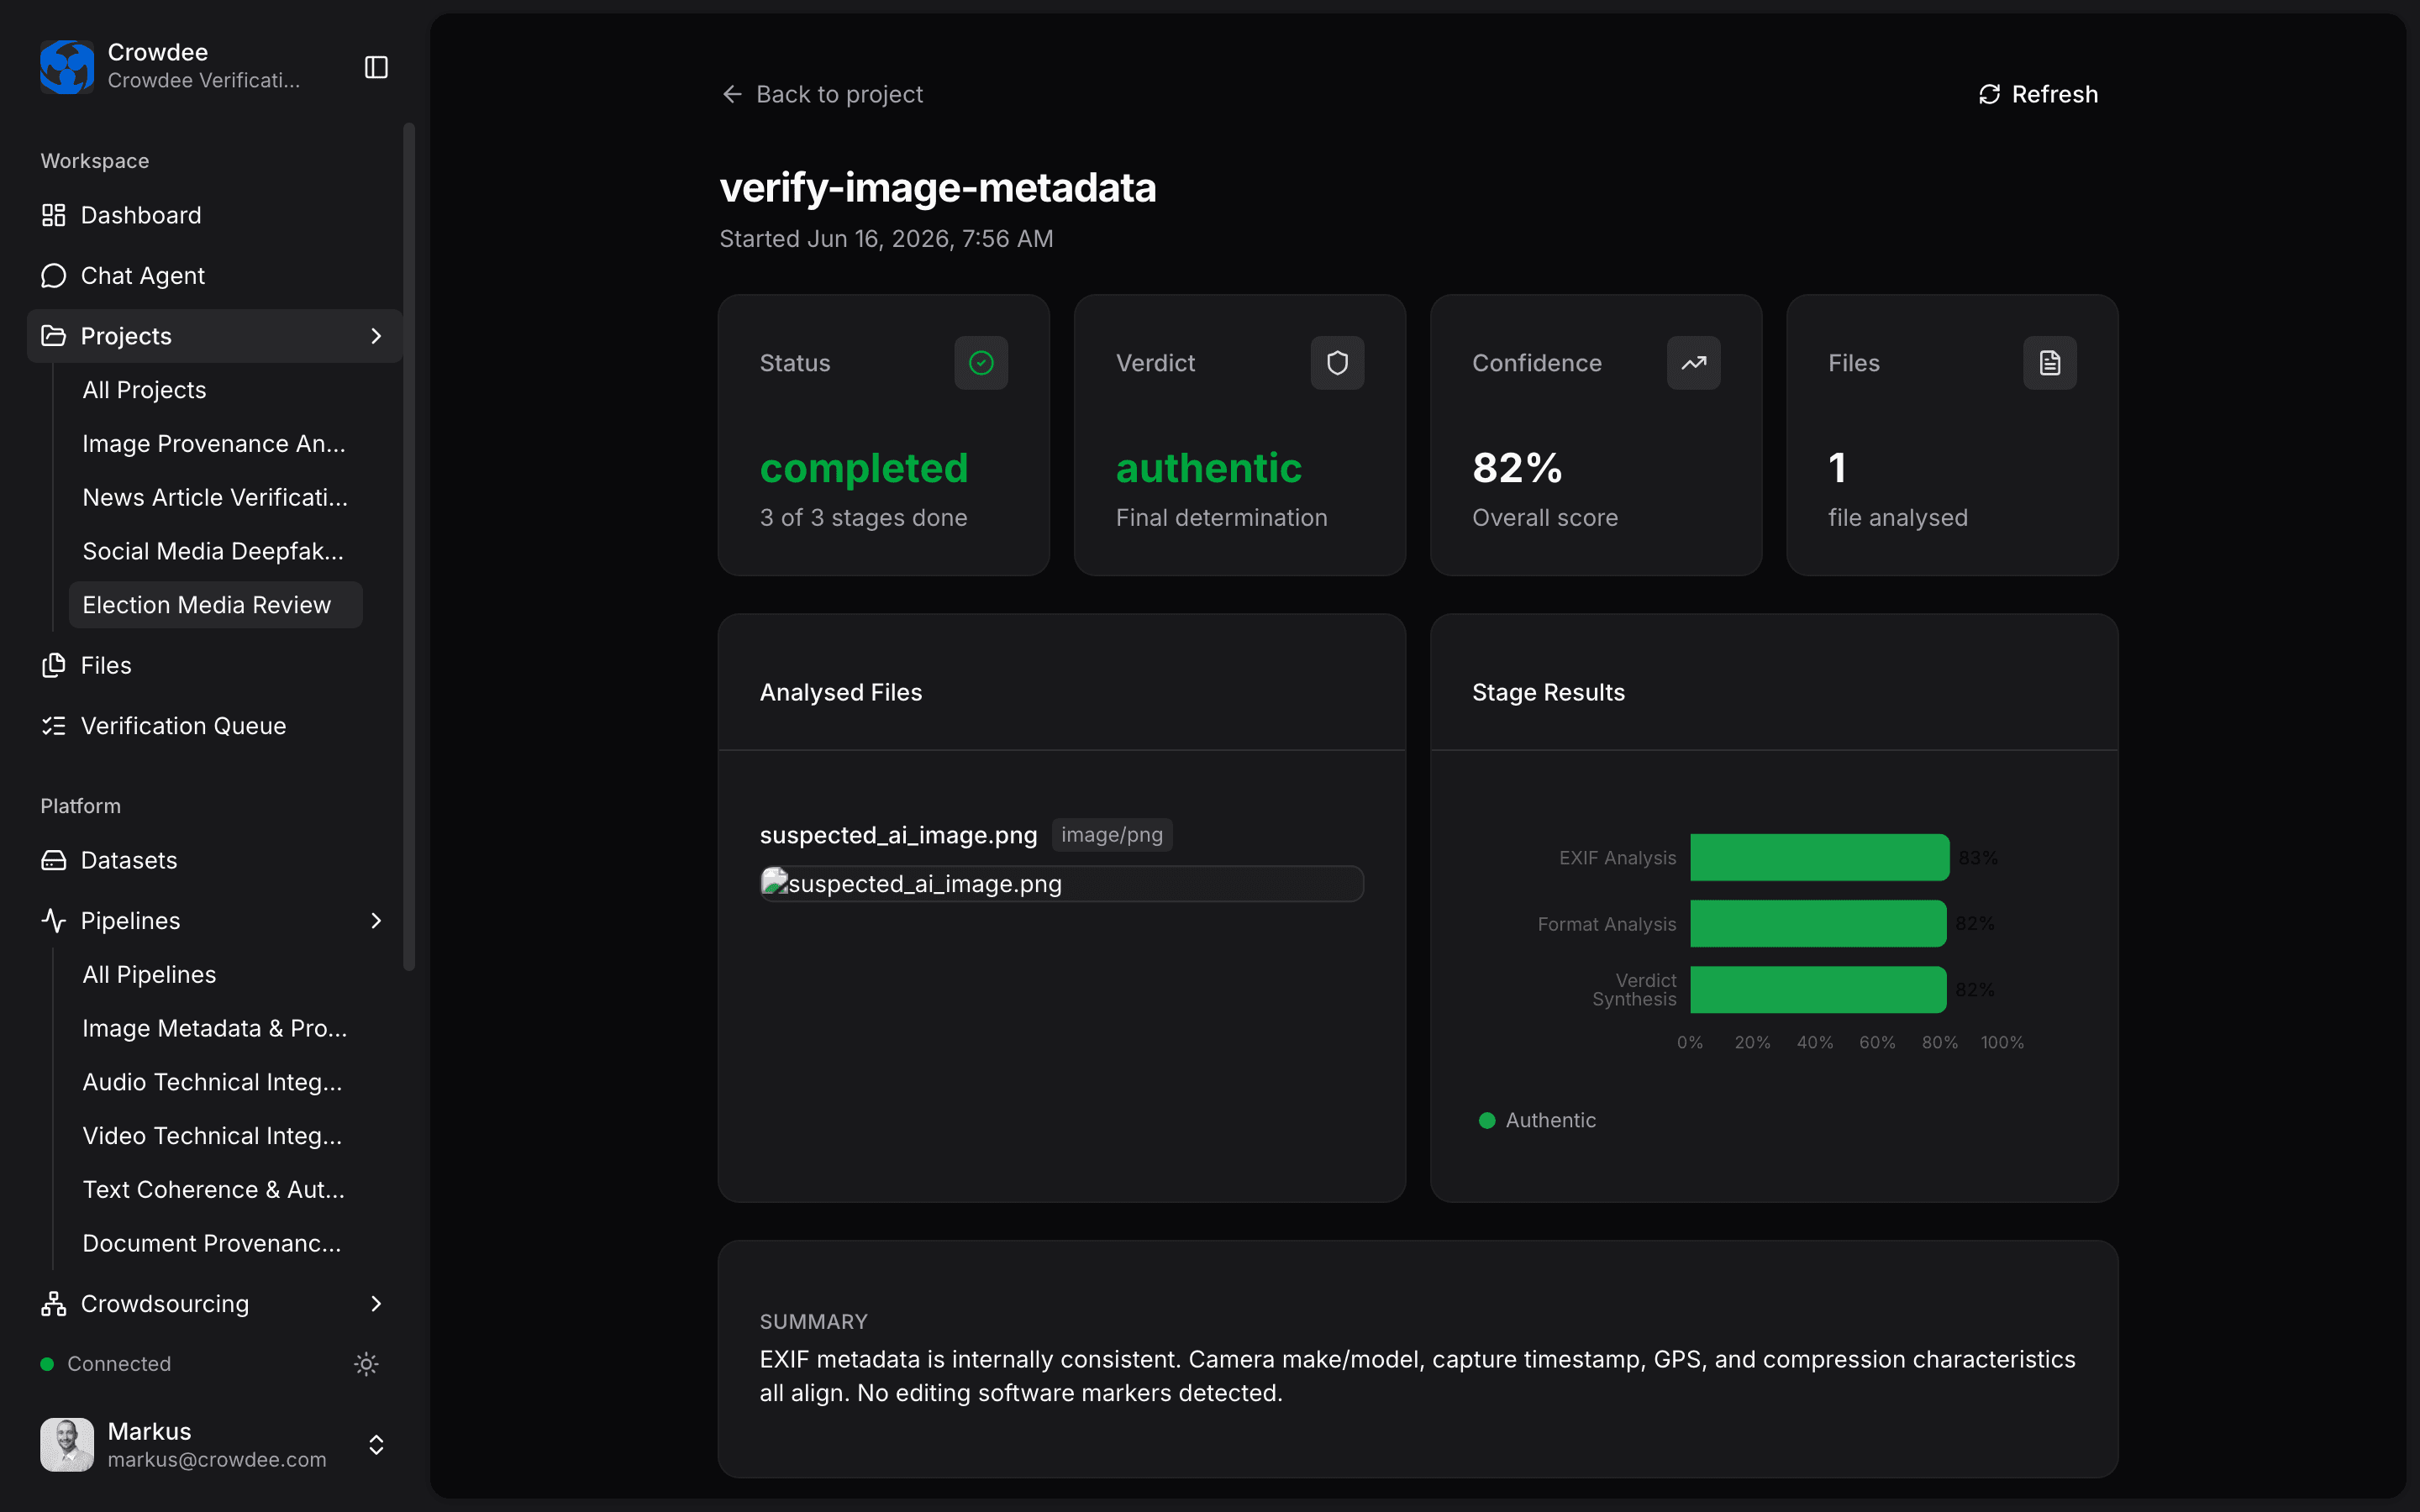
Task: Click Datasets drive icon
Action: pos(53,860)
